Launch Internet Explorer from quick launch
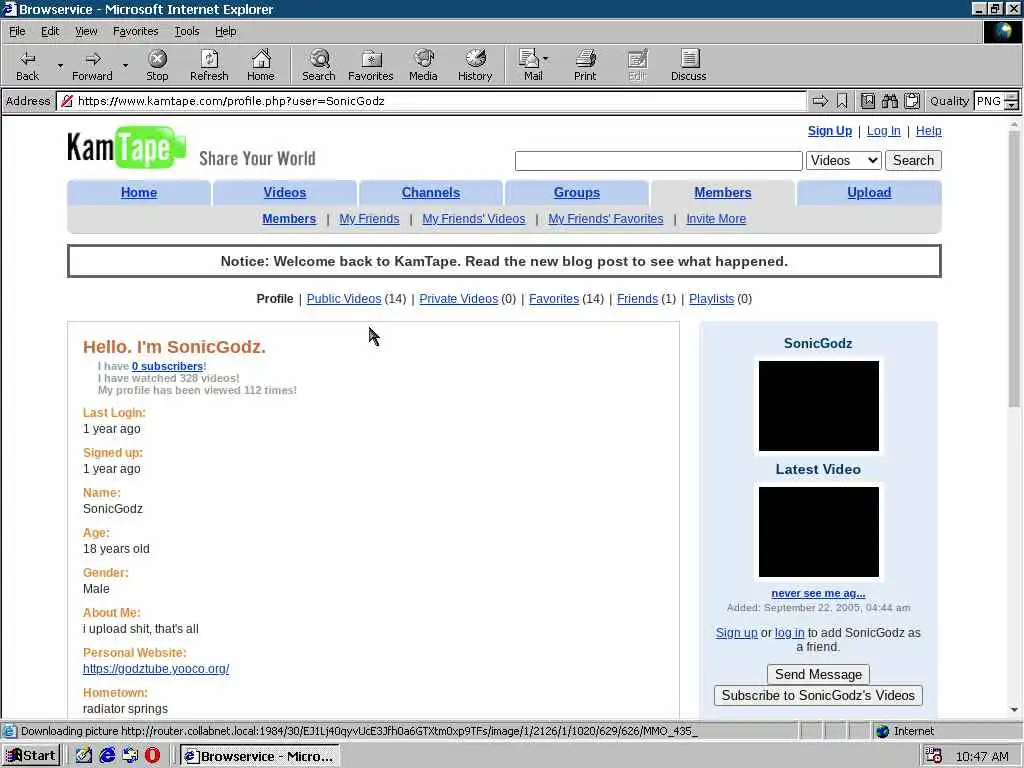The image size is (1024, 768). [107, 756]
